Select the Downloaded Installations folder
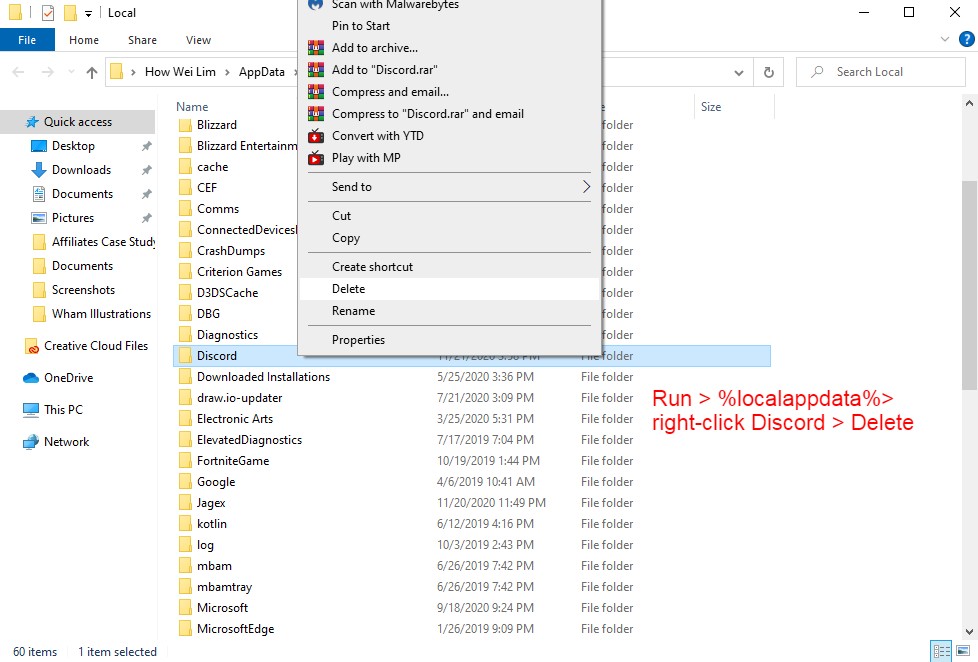The height and width of the screenshot is (662, 978). [x=263, y=377]
